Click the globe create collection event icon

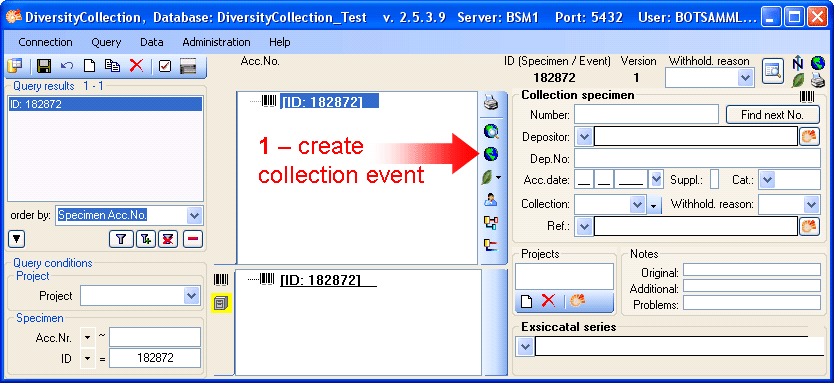[491, 154]
